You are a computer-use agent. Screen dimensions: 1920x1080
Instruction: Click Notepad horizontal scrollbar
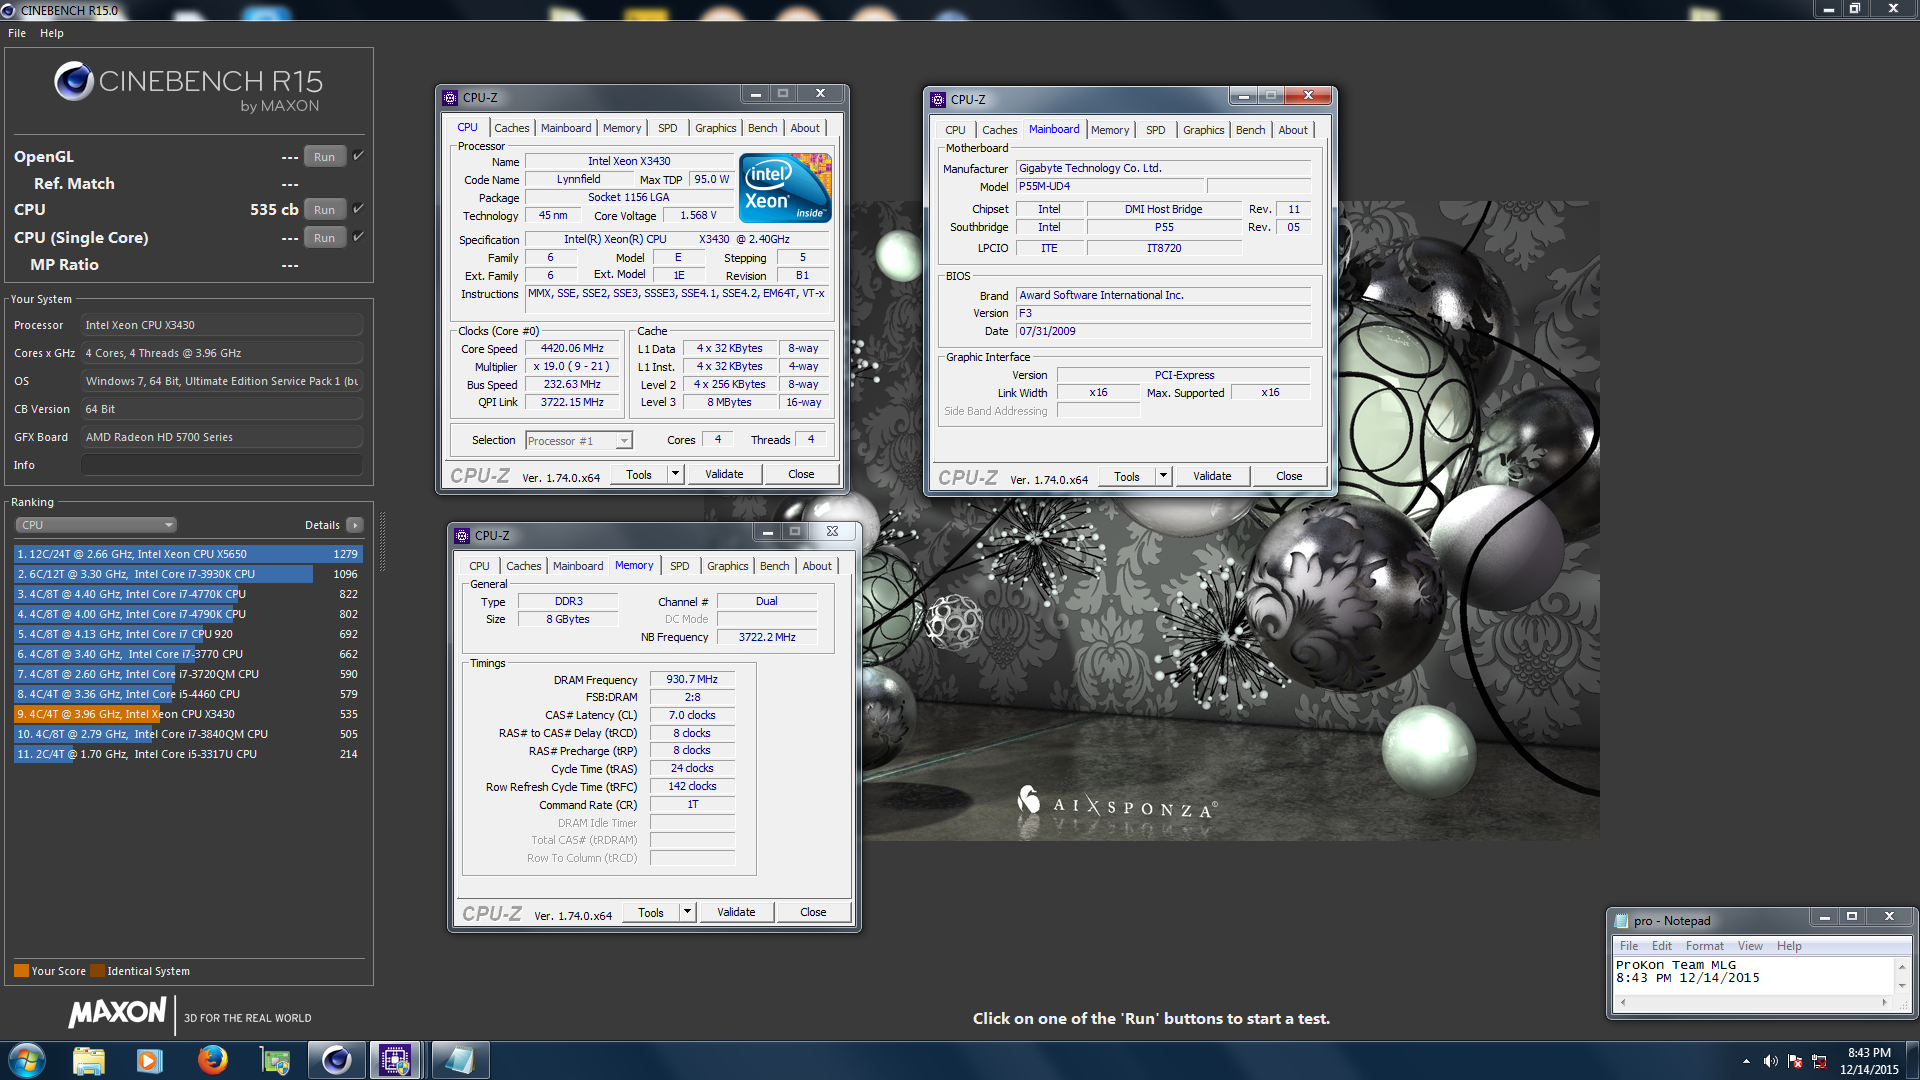[1754, 1002]
